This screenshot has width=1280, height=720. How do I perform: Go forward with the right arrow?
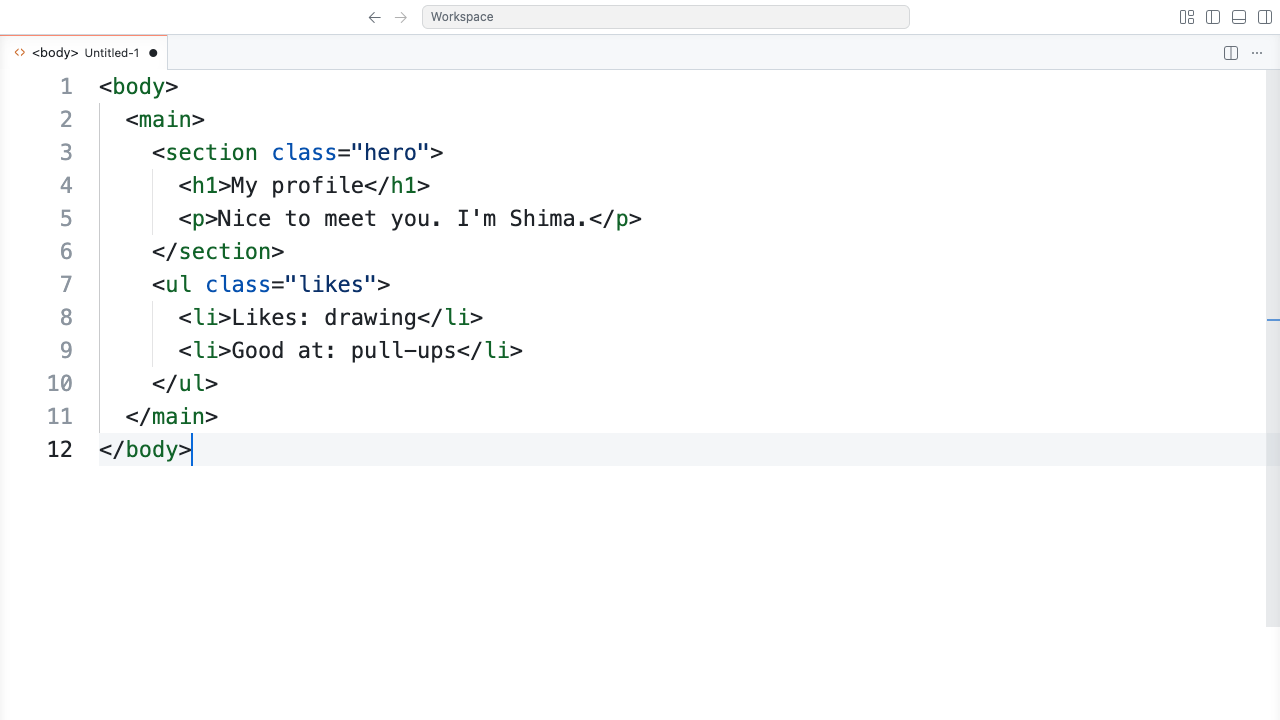click(401, 17)
